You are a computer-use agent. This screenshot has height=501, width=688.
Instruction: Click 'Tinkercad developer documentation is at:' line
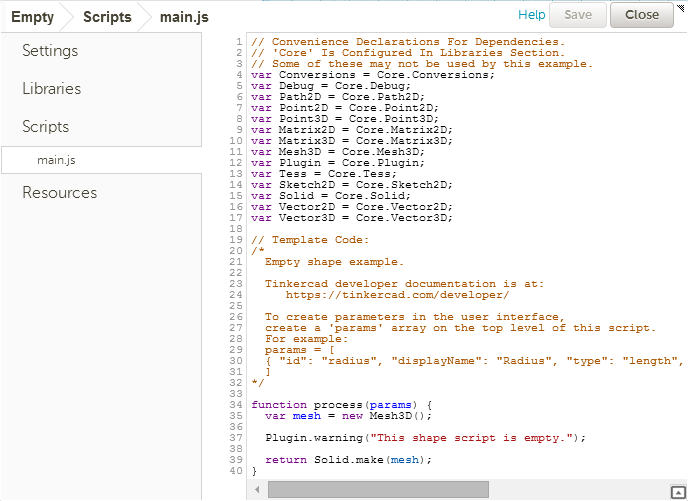tap(404, 284)
